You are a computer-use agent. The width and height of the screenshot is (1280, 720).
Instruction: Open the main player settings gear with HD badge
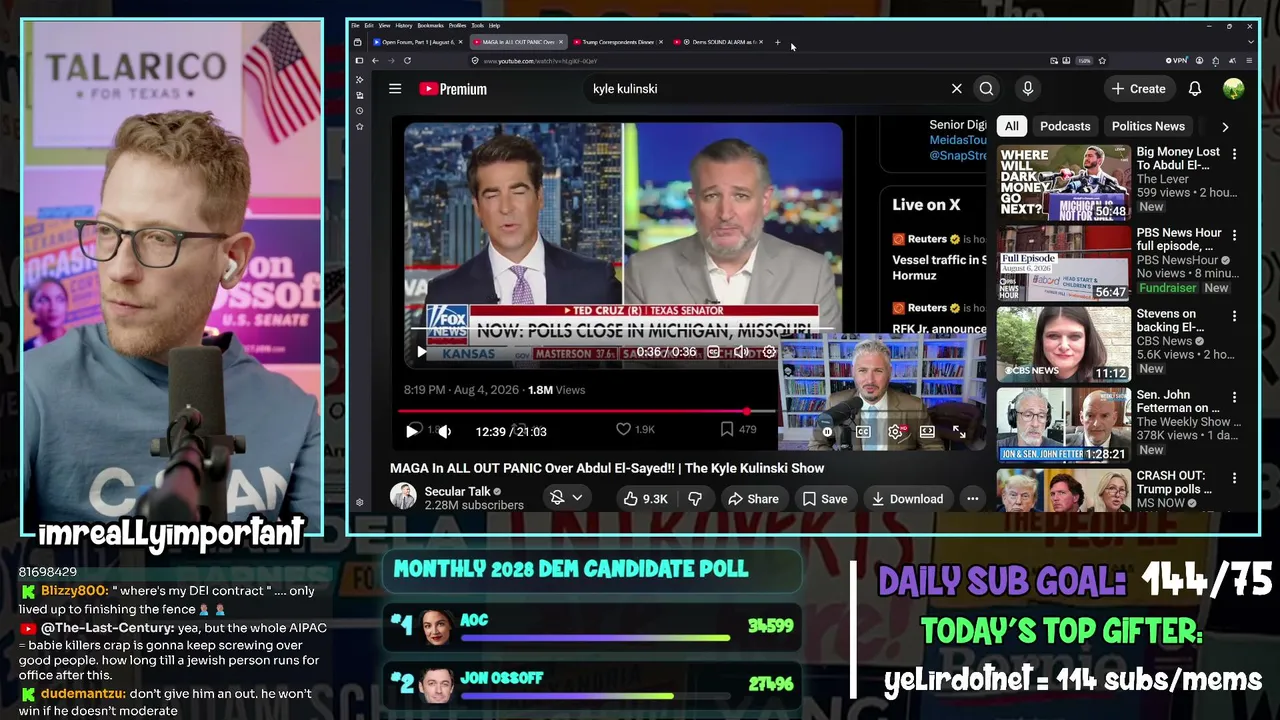point(895,432)
